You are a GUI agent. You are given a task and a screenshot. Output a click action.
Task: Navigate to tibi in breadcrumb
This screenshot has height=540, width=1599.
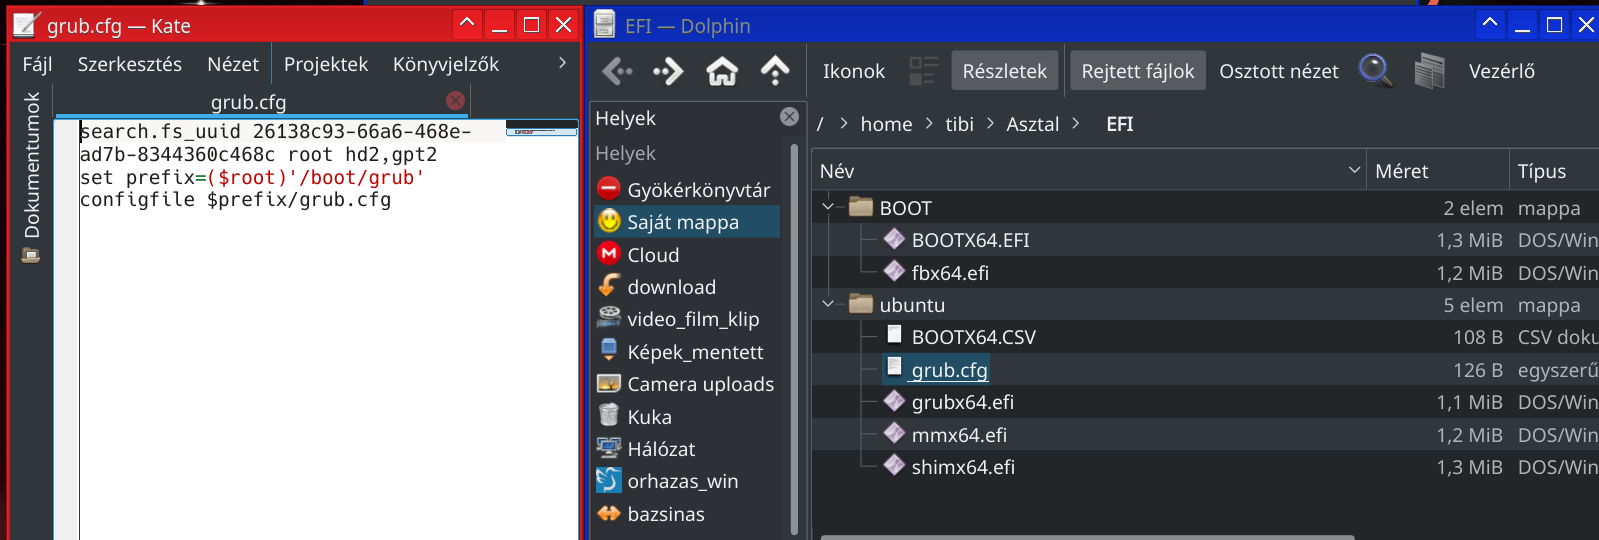[x=959, y=124]
